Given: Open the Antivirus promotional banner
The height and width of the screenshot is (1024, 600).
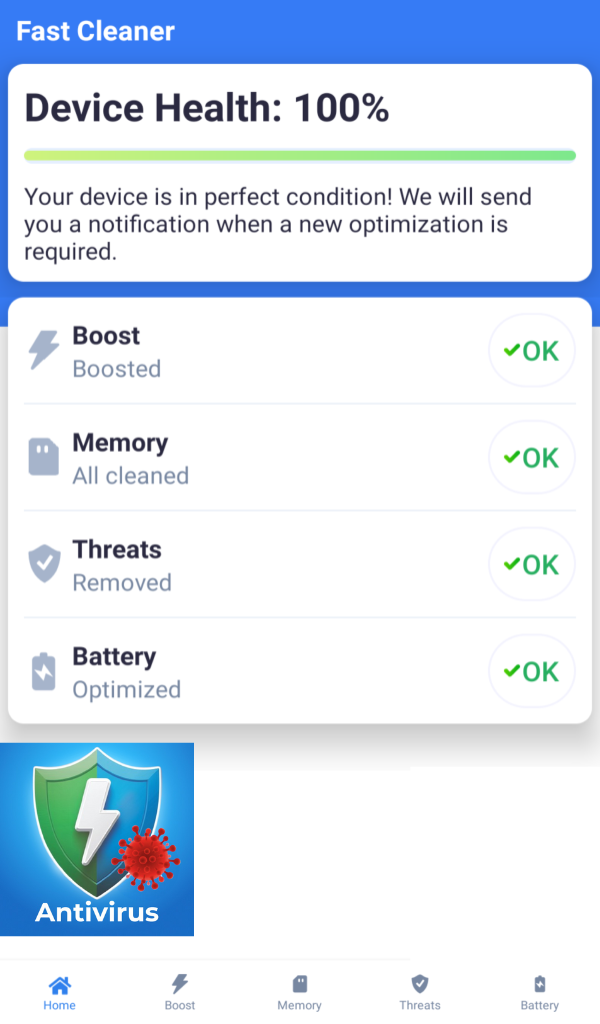Looking at the screenshot, I should (97, 838).
